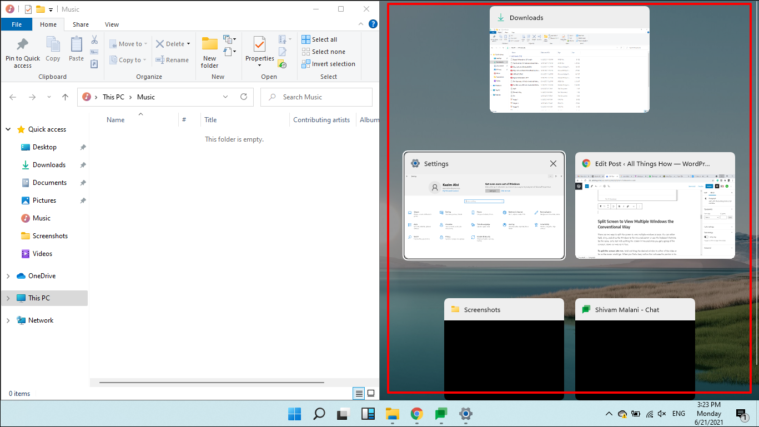
Task: Click the Back navigation arrow
Action: click(x=13, y=97)
